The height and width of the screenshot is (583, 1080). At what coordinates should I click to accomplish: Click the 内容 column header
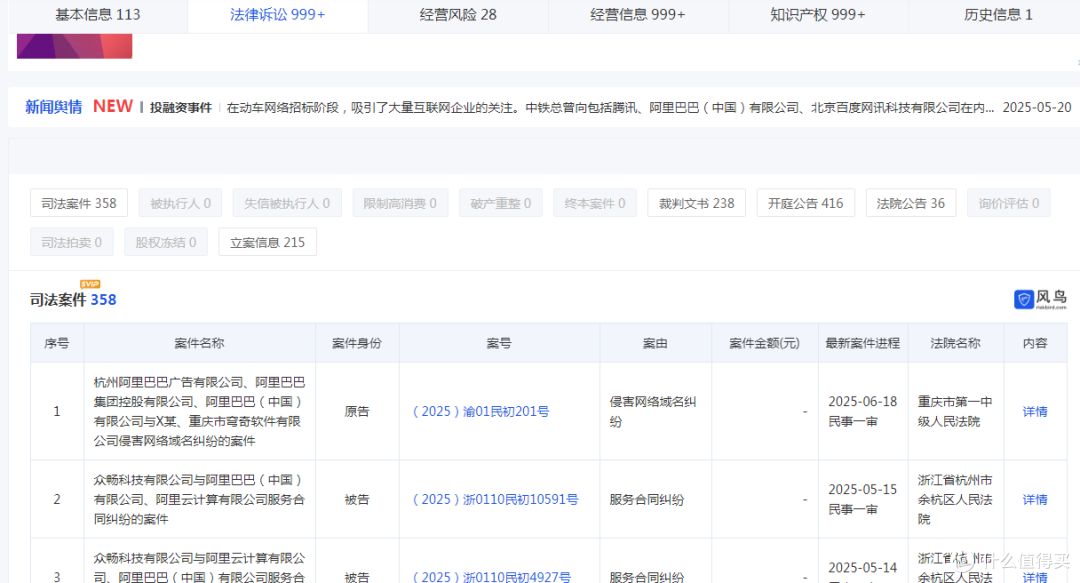(x=1035, y=343)
